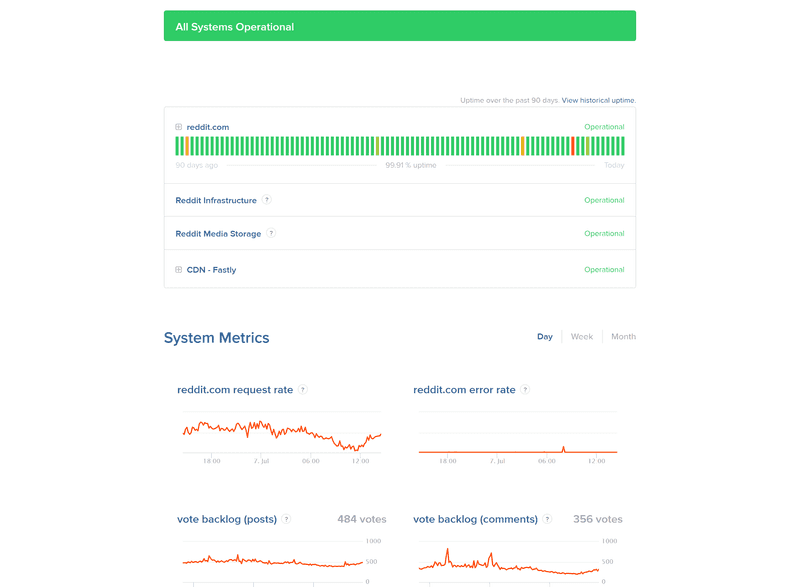Open the Reddit Media Storage help tooltip
Screen dimensions: 800x587
click(x=272, y=233)
